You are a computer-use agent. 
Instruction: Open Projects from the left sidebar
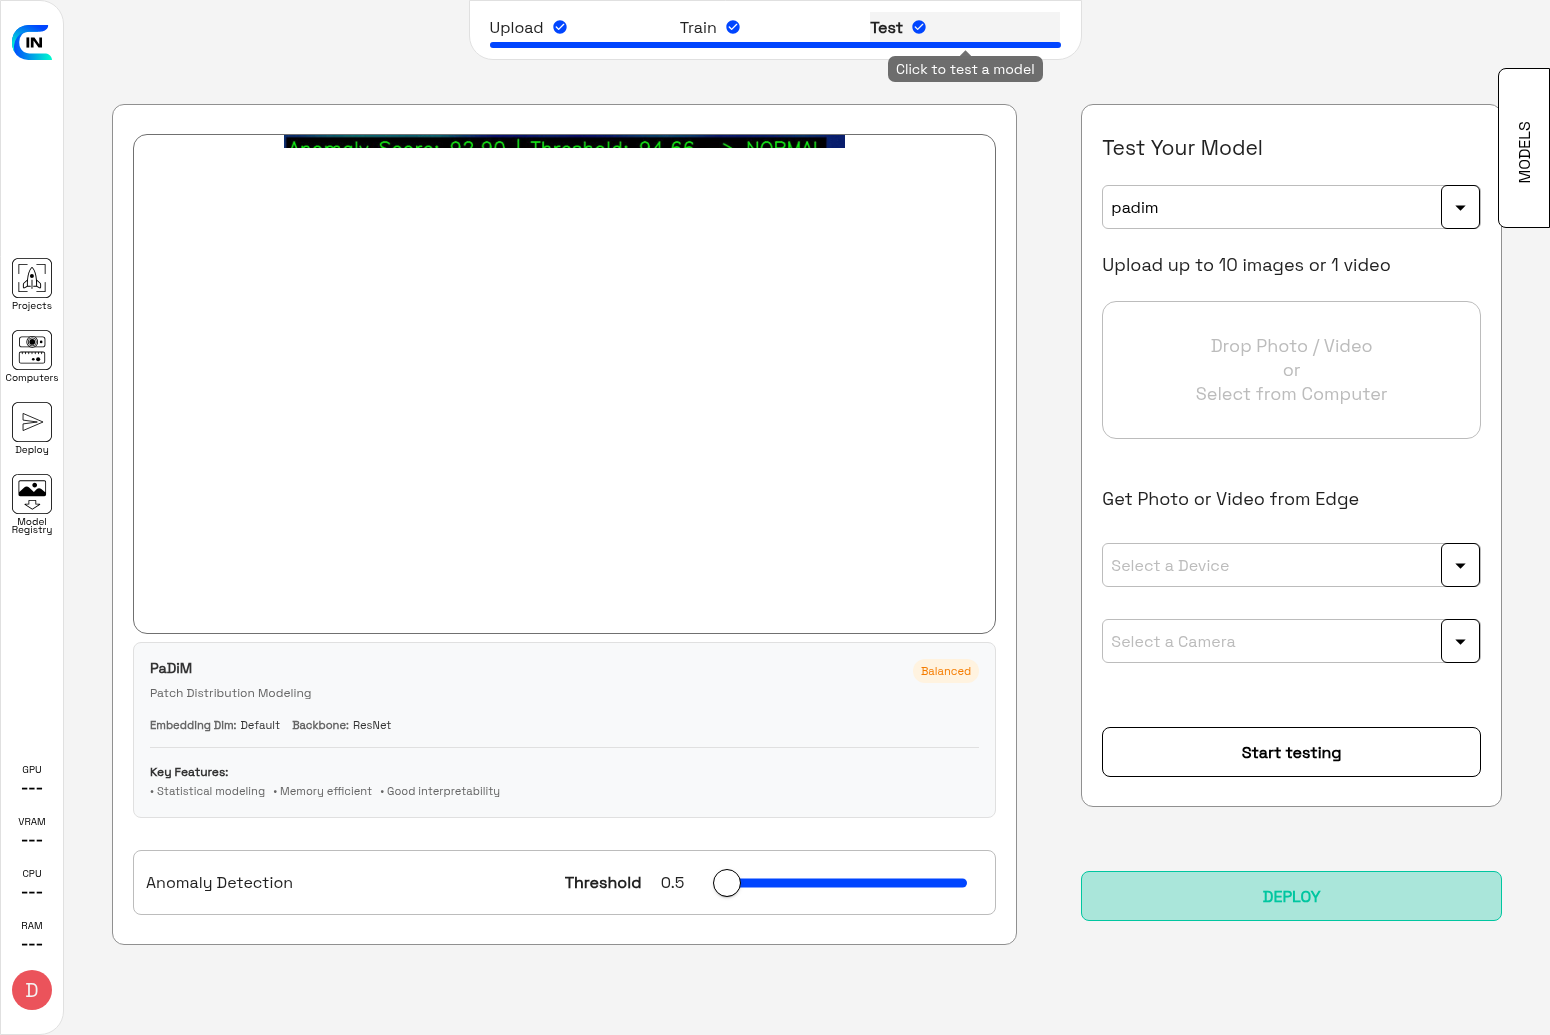pyautogui.click(x=31, y=283)
